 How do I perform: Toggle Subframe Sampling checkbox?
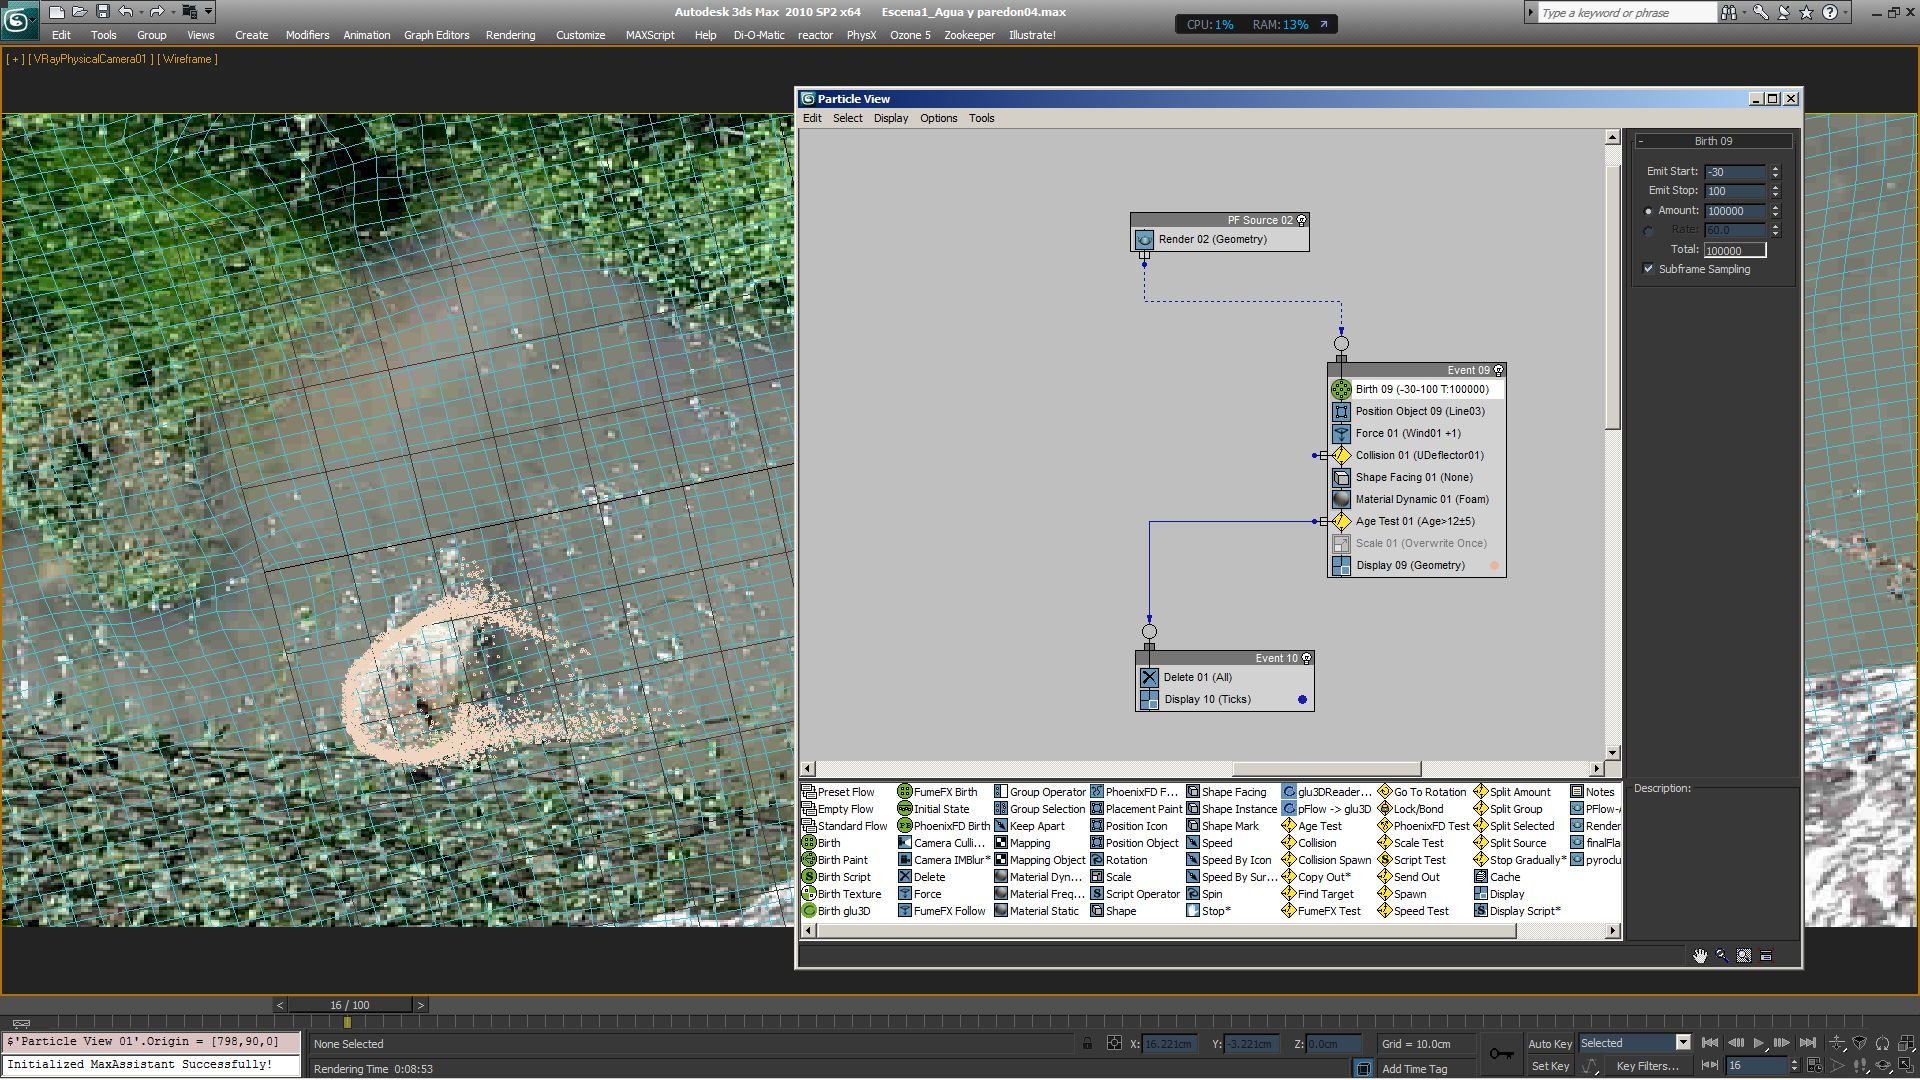[1648, 269]
